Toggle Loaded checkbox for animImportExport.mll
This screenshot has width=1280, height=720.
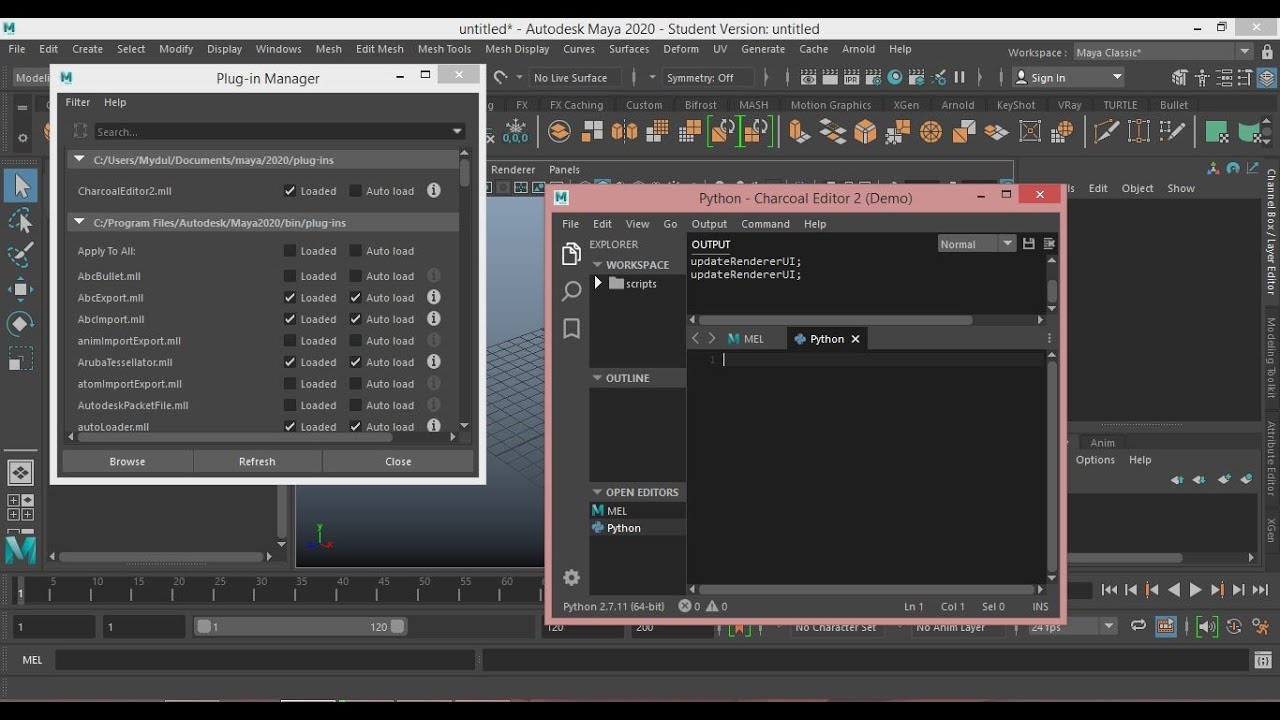[x=290, y=341]
